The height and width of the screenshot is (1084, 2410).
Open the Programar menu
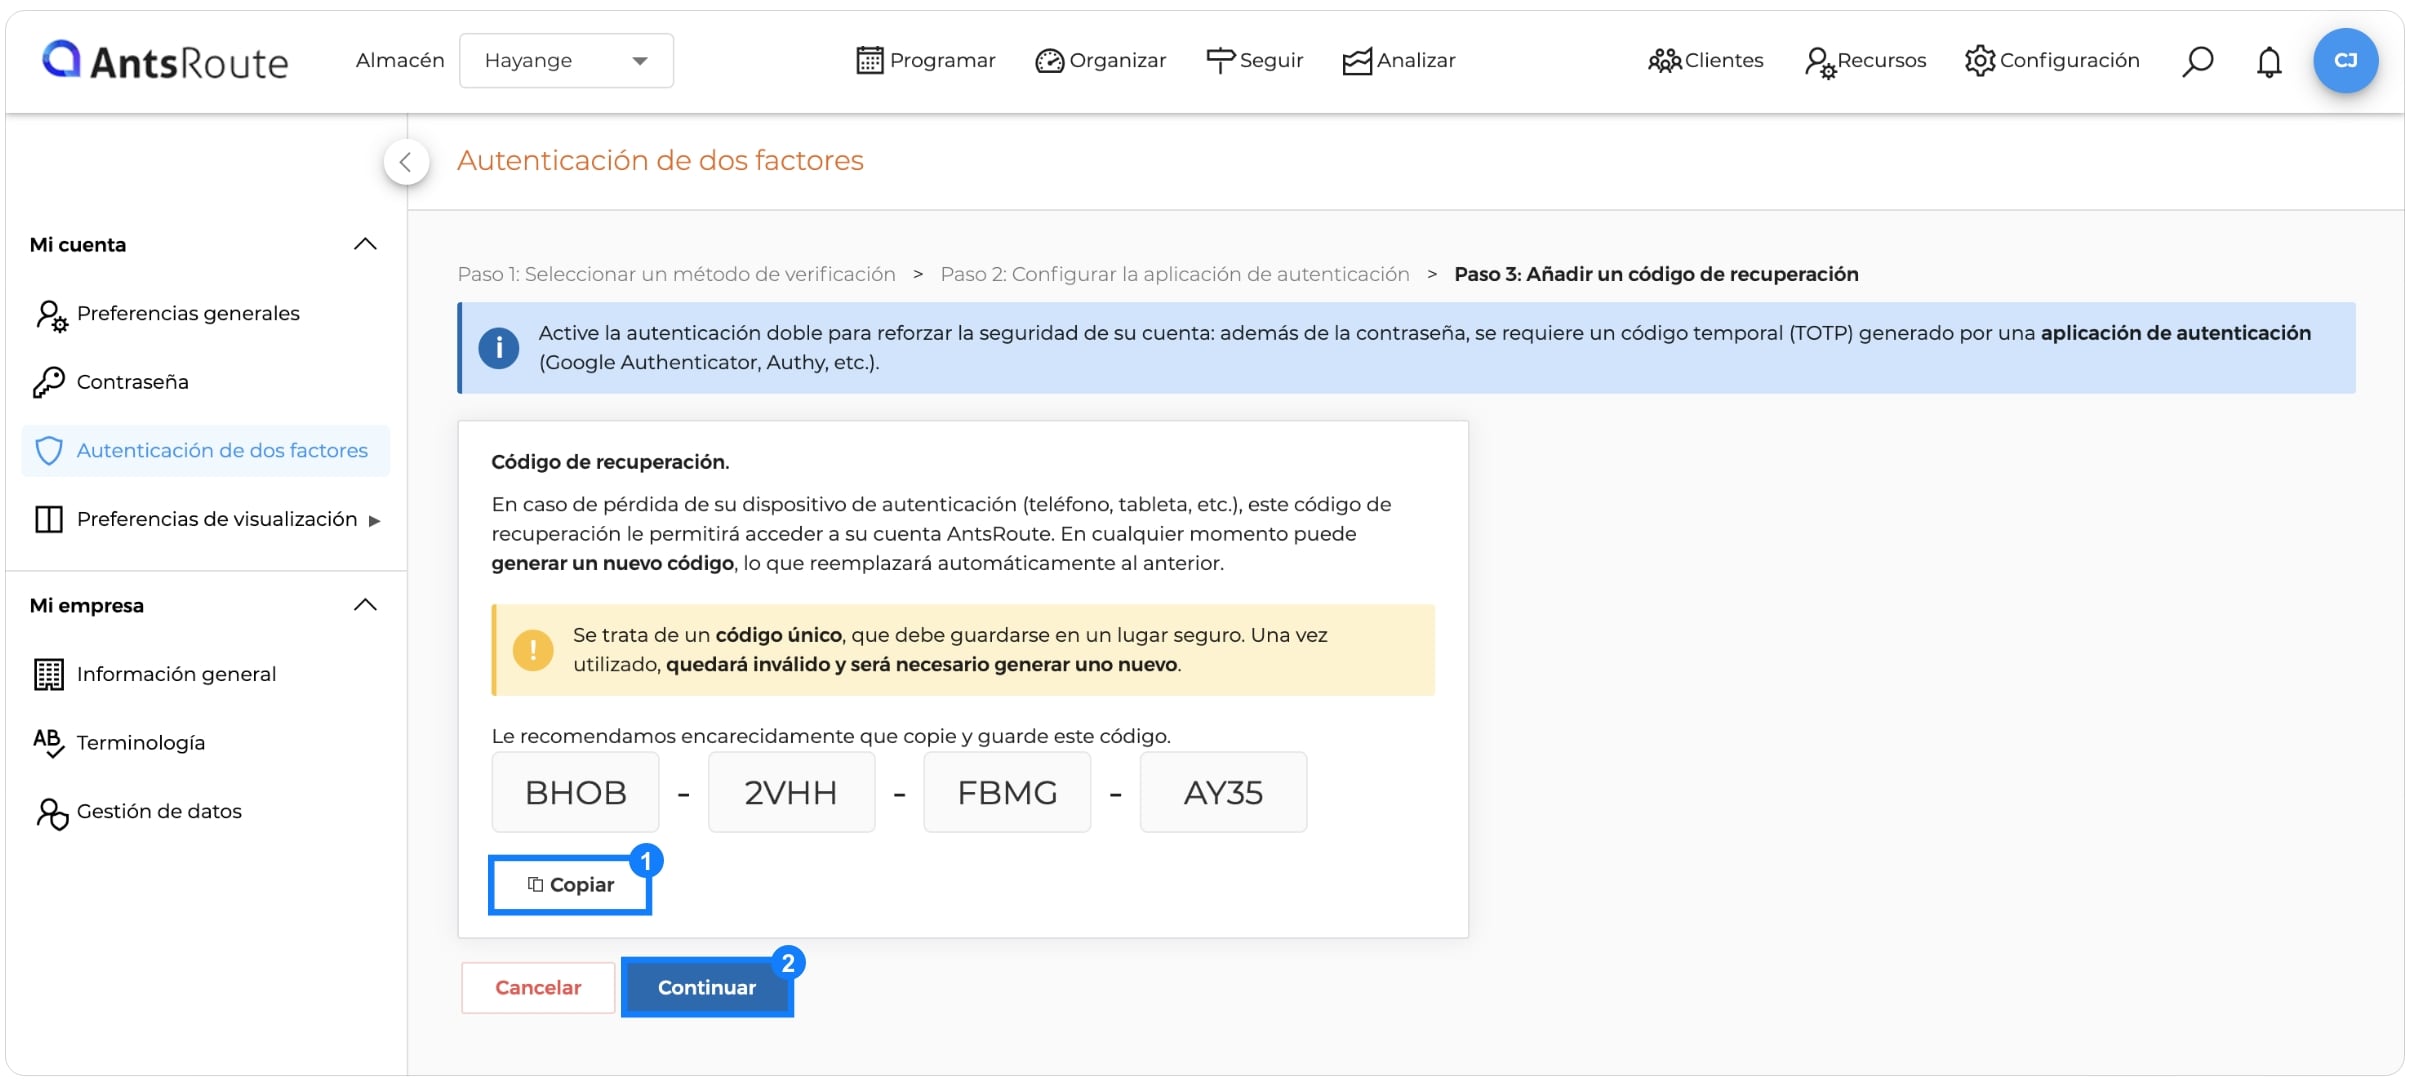coord(926,61)
